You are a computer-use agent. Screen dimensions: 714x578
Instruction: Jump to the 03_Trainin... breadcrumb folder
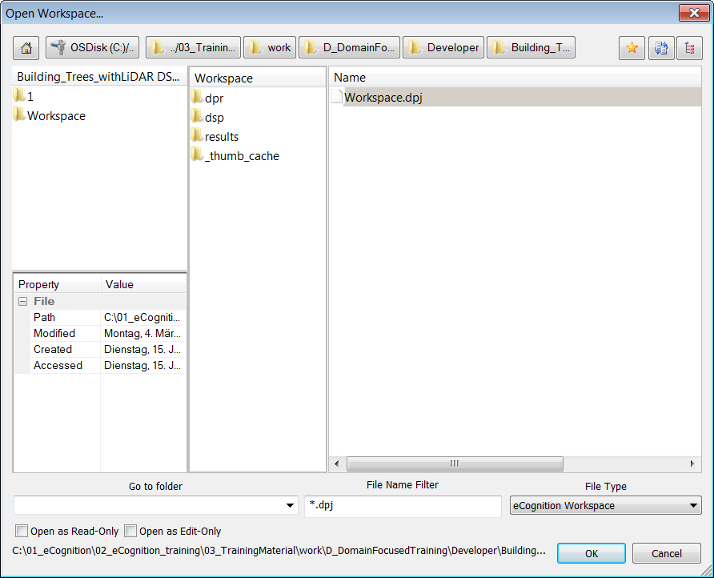click(x=193, y=48)
